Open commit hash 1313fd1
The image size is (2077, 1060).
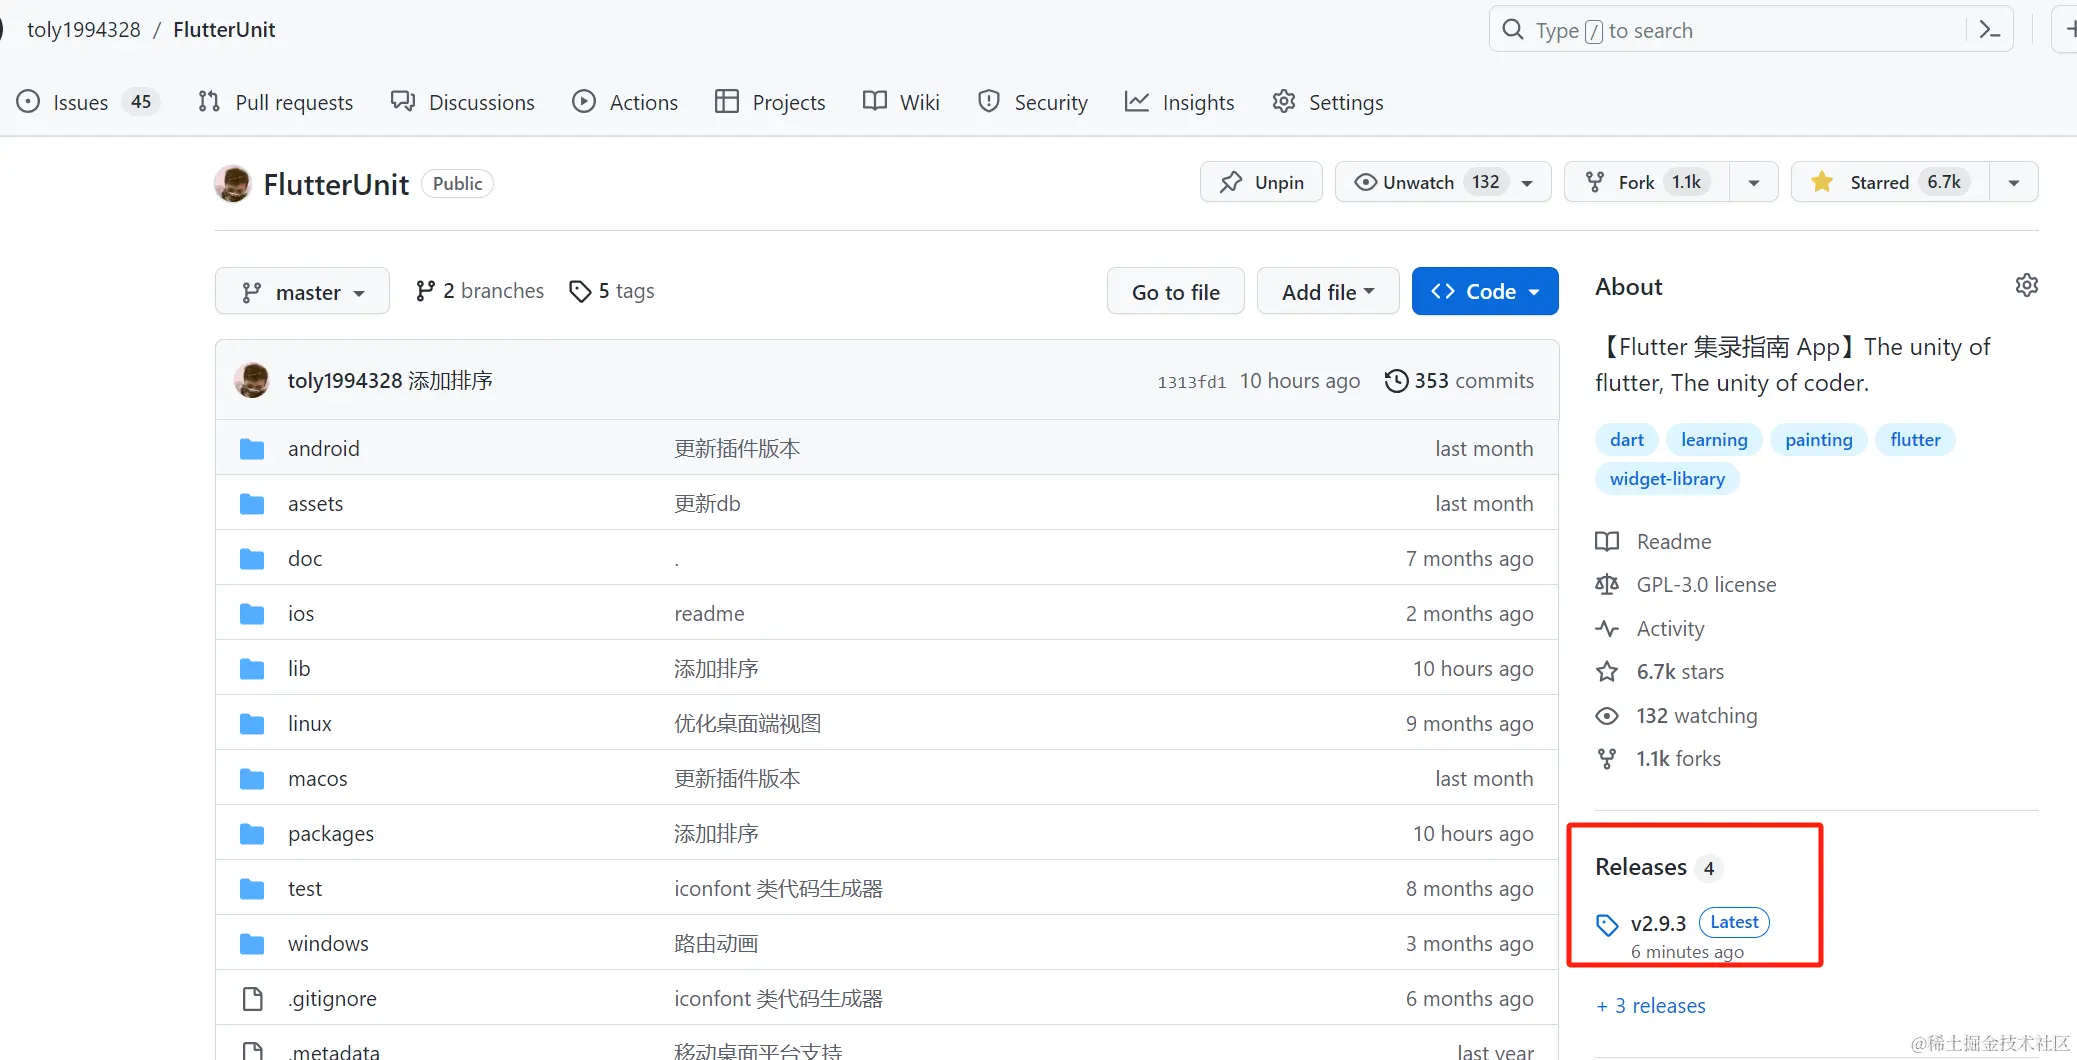(x=1191, y=382)
